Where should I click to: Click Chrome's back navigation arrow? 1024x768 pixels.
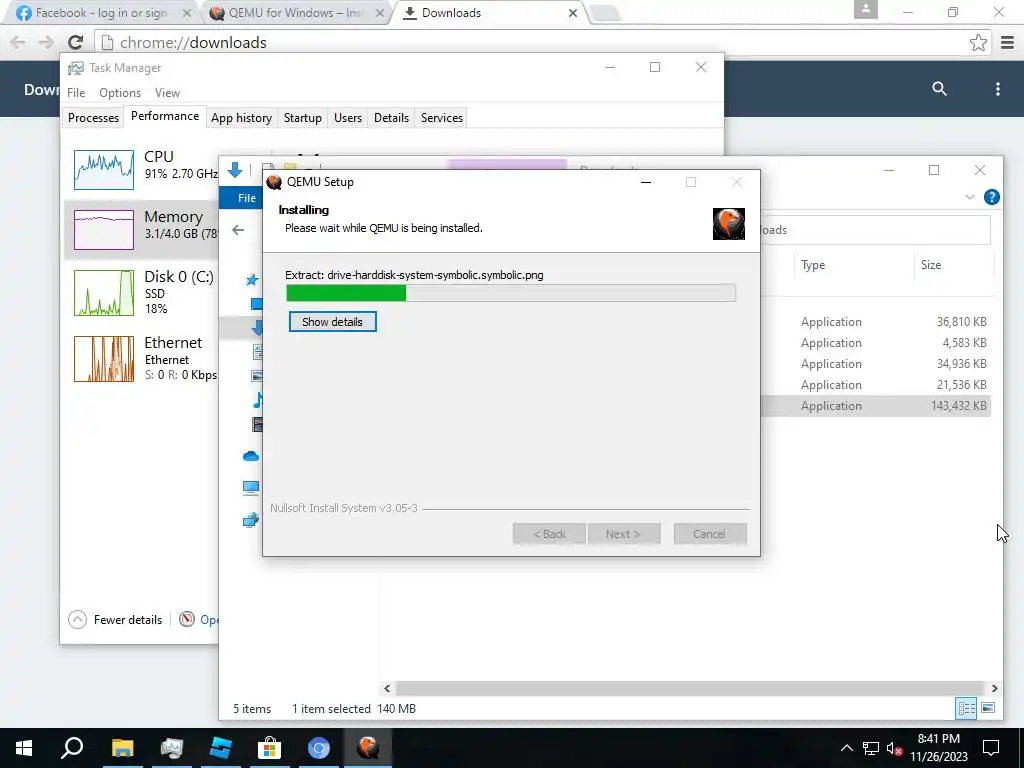18,42
